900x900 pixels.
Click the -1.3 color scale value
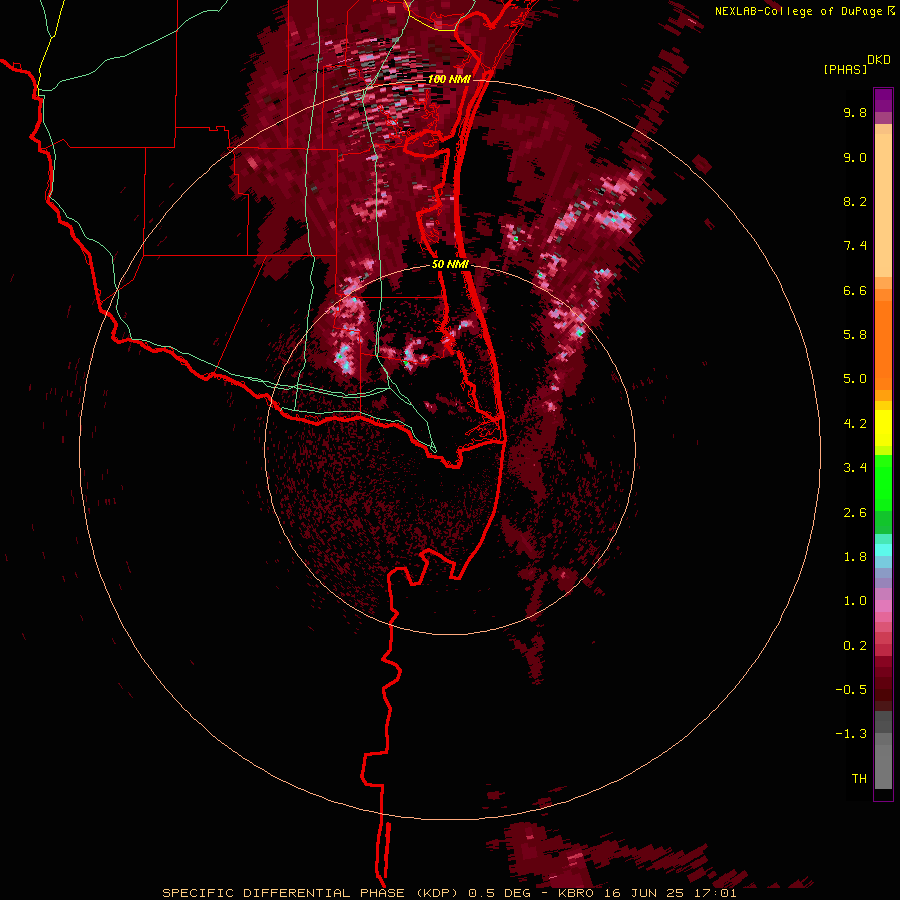(x=851, y=734)
